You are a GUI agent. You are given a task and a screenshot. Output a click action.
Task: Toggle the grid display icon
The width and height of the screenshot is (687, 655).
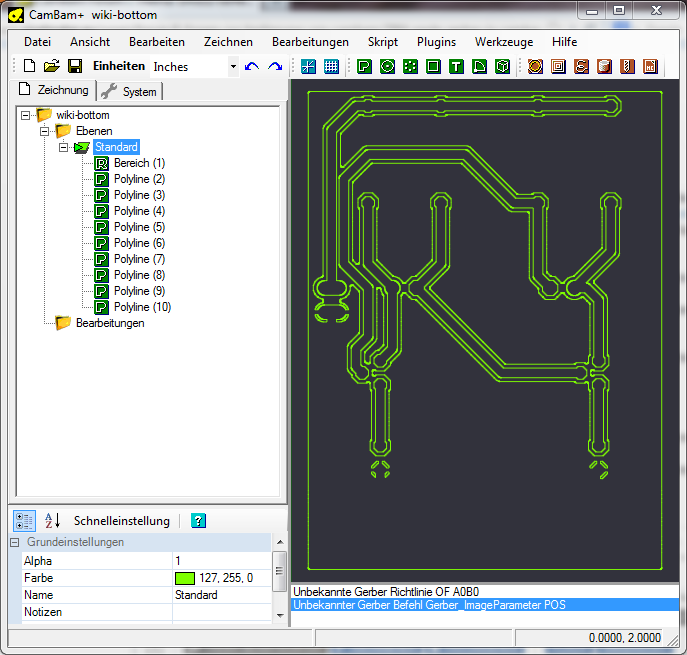tap(331, 66)
